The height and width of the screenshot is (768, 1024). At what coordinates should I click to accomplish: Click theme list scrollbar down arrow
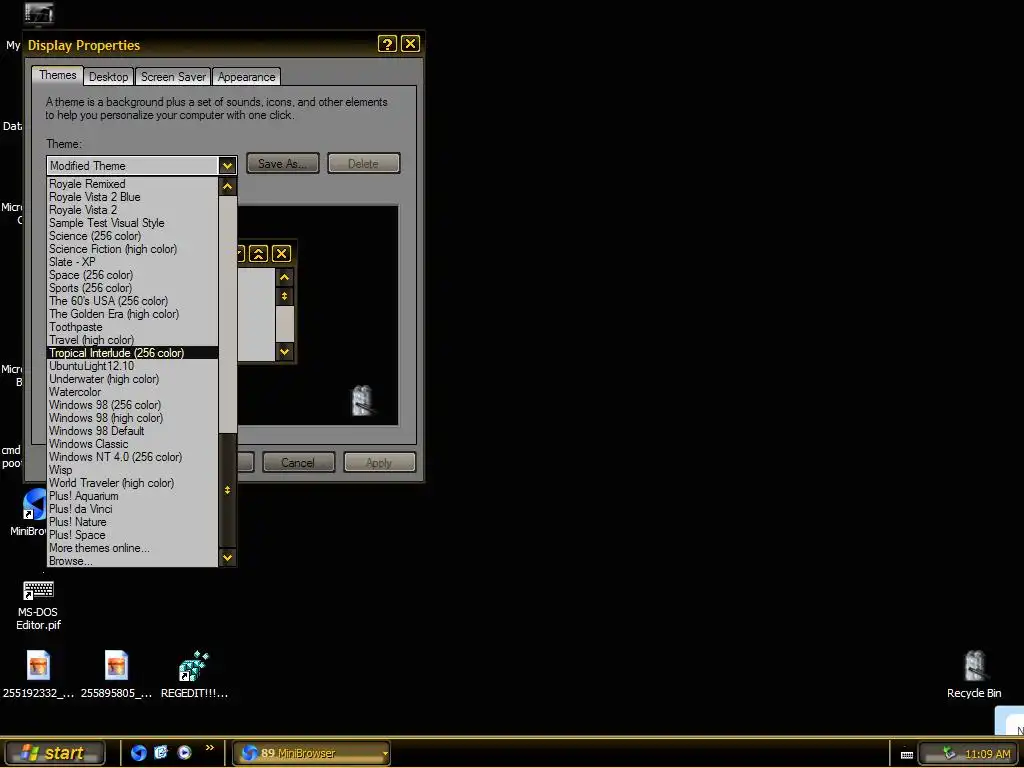(x=227, y=558)
